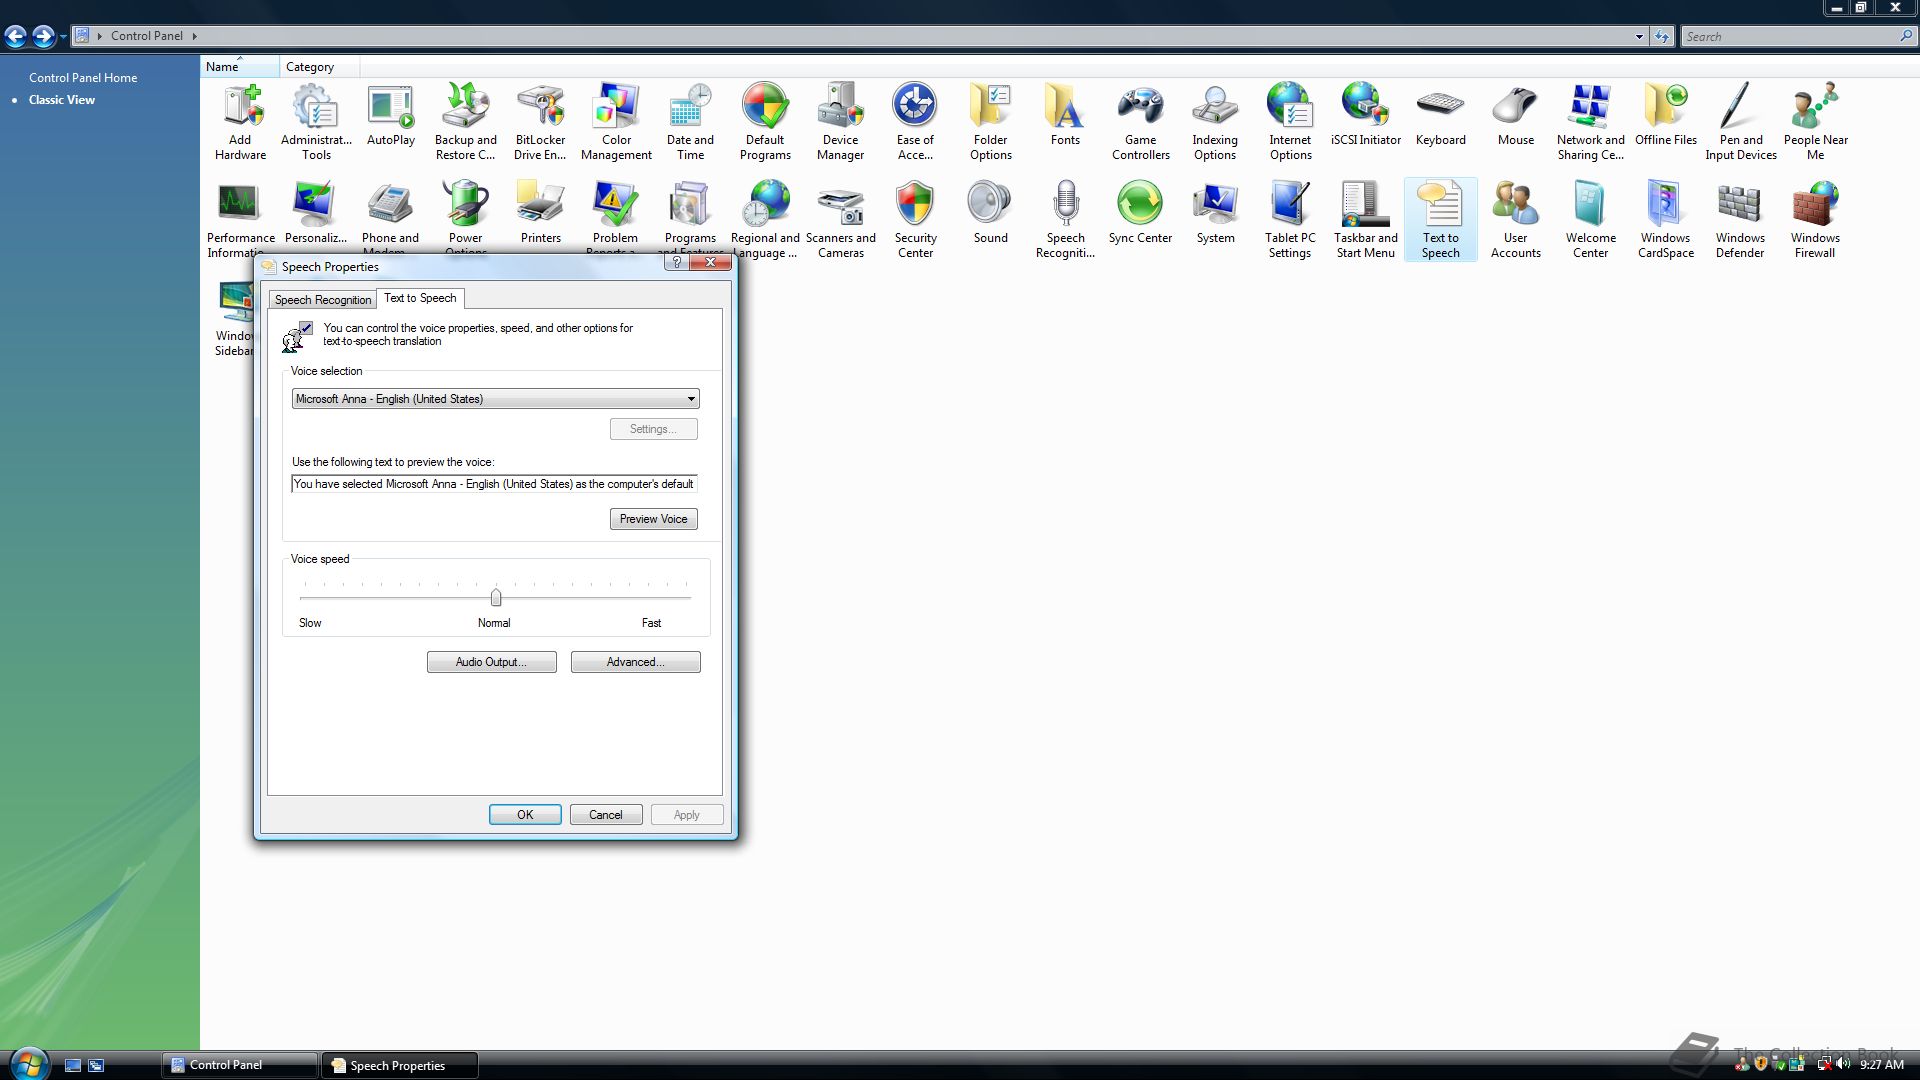Open Windows Firewall icon

(x=1815, y=219)
